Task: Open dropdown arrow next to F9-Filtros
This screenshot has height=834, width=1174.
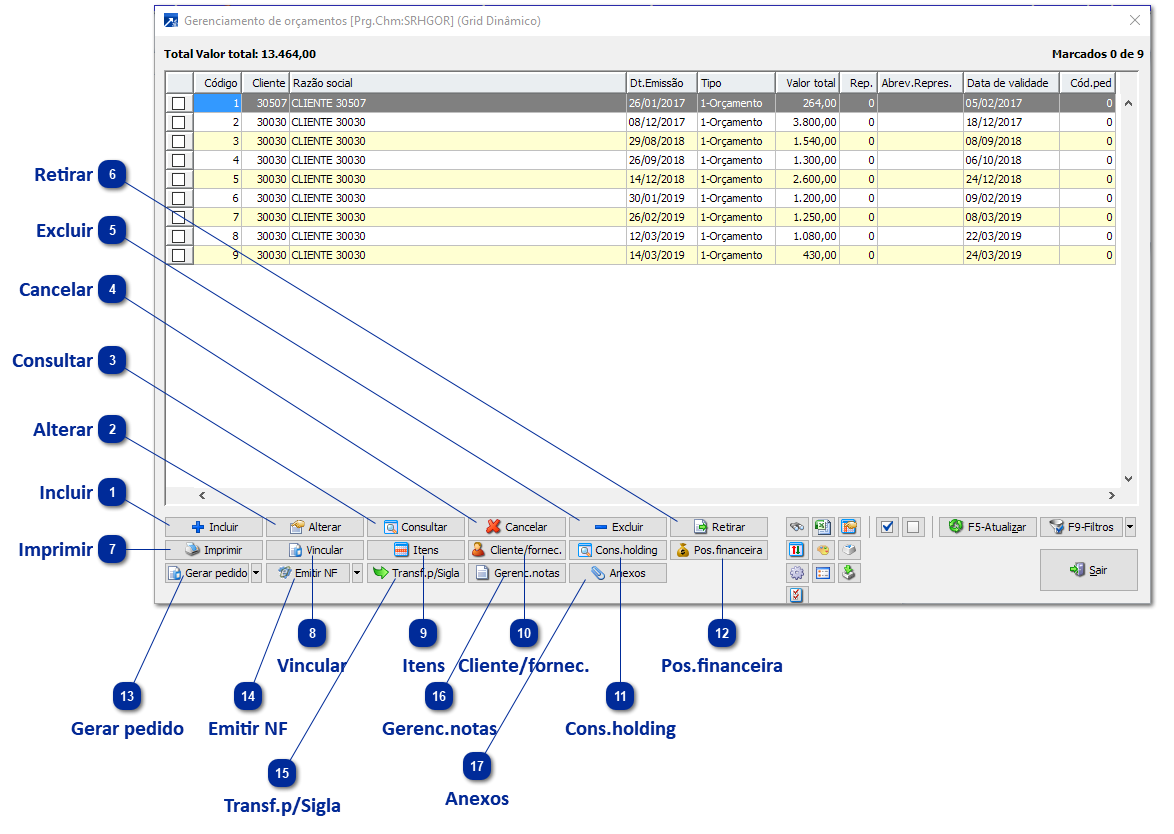Action: point(1130,527)
